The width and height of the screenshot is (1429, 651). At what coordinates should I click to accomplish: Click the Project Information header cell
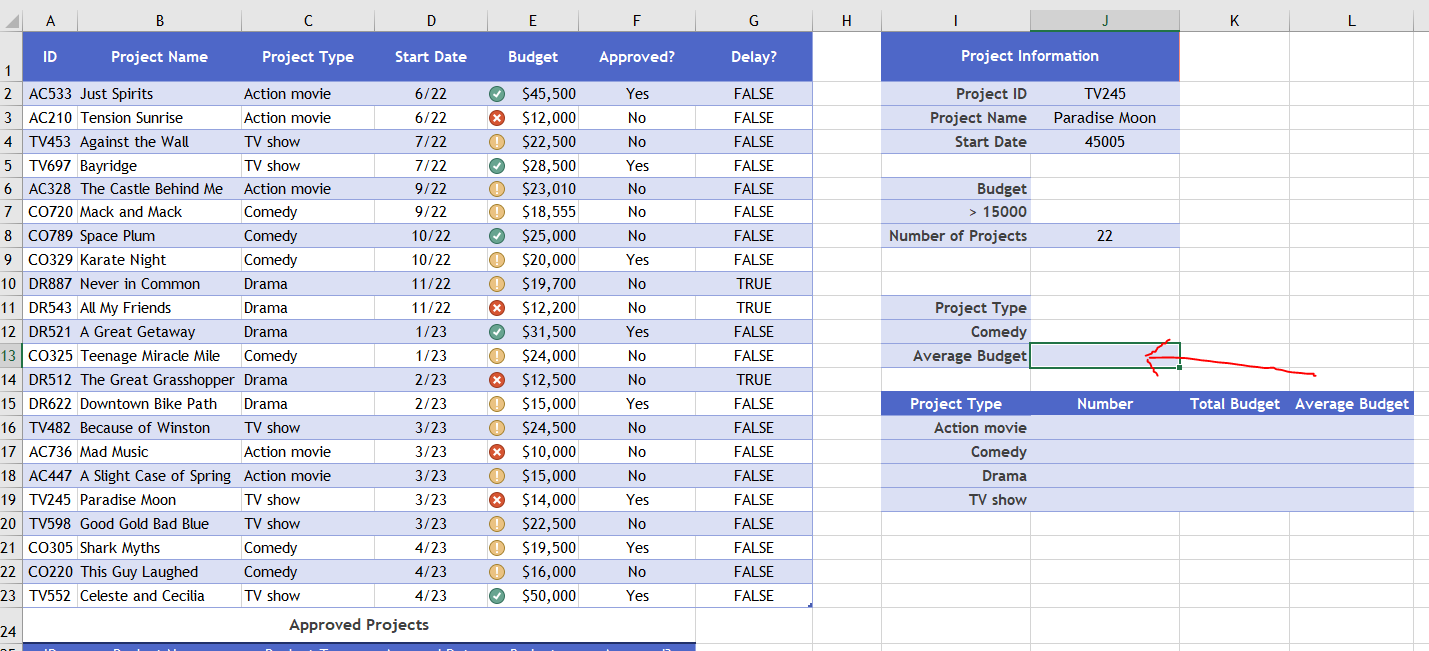point(1029,56)
